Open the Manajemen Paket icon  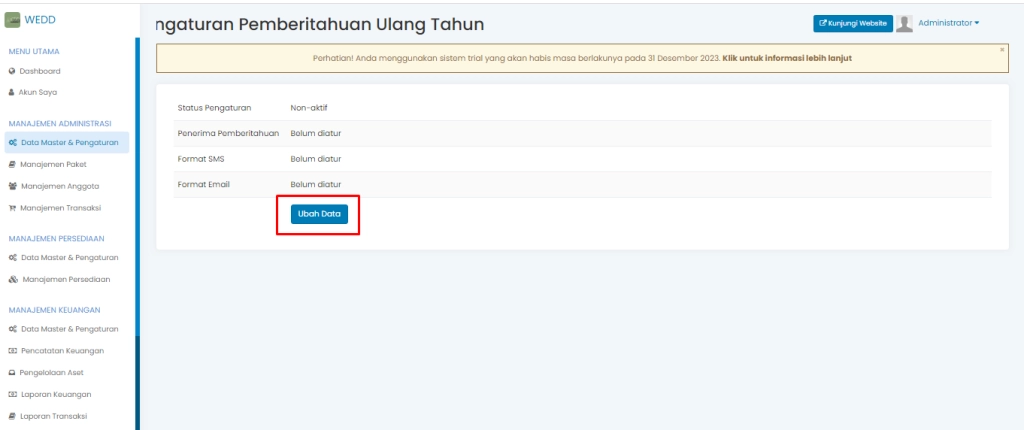point(12,164)
